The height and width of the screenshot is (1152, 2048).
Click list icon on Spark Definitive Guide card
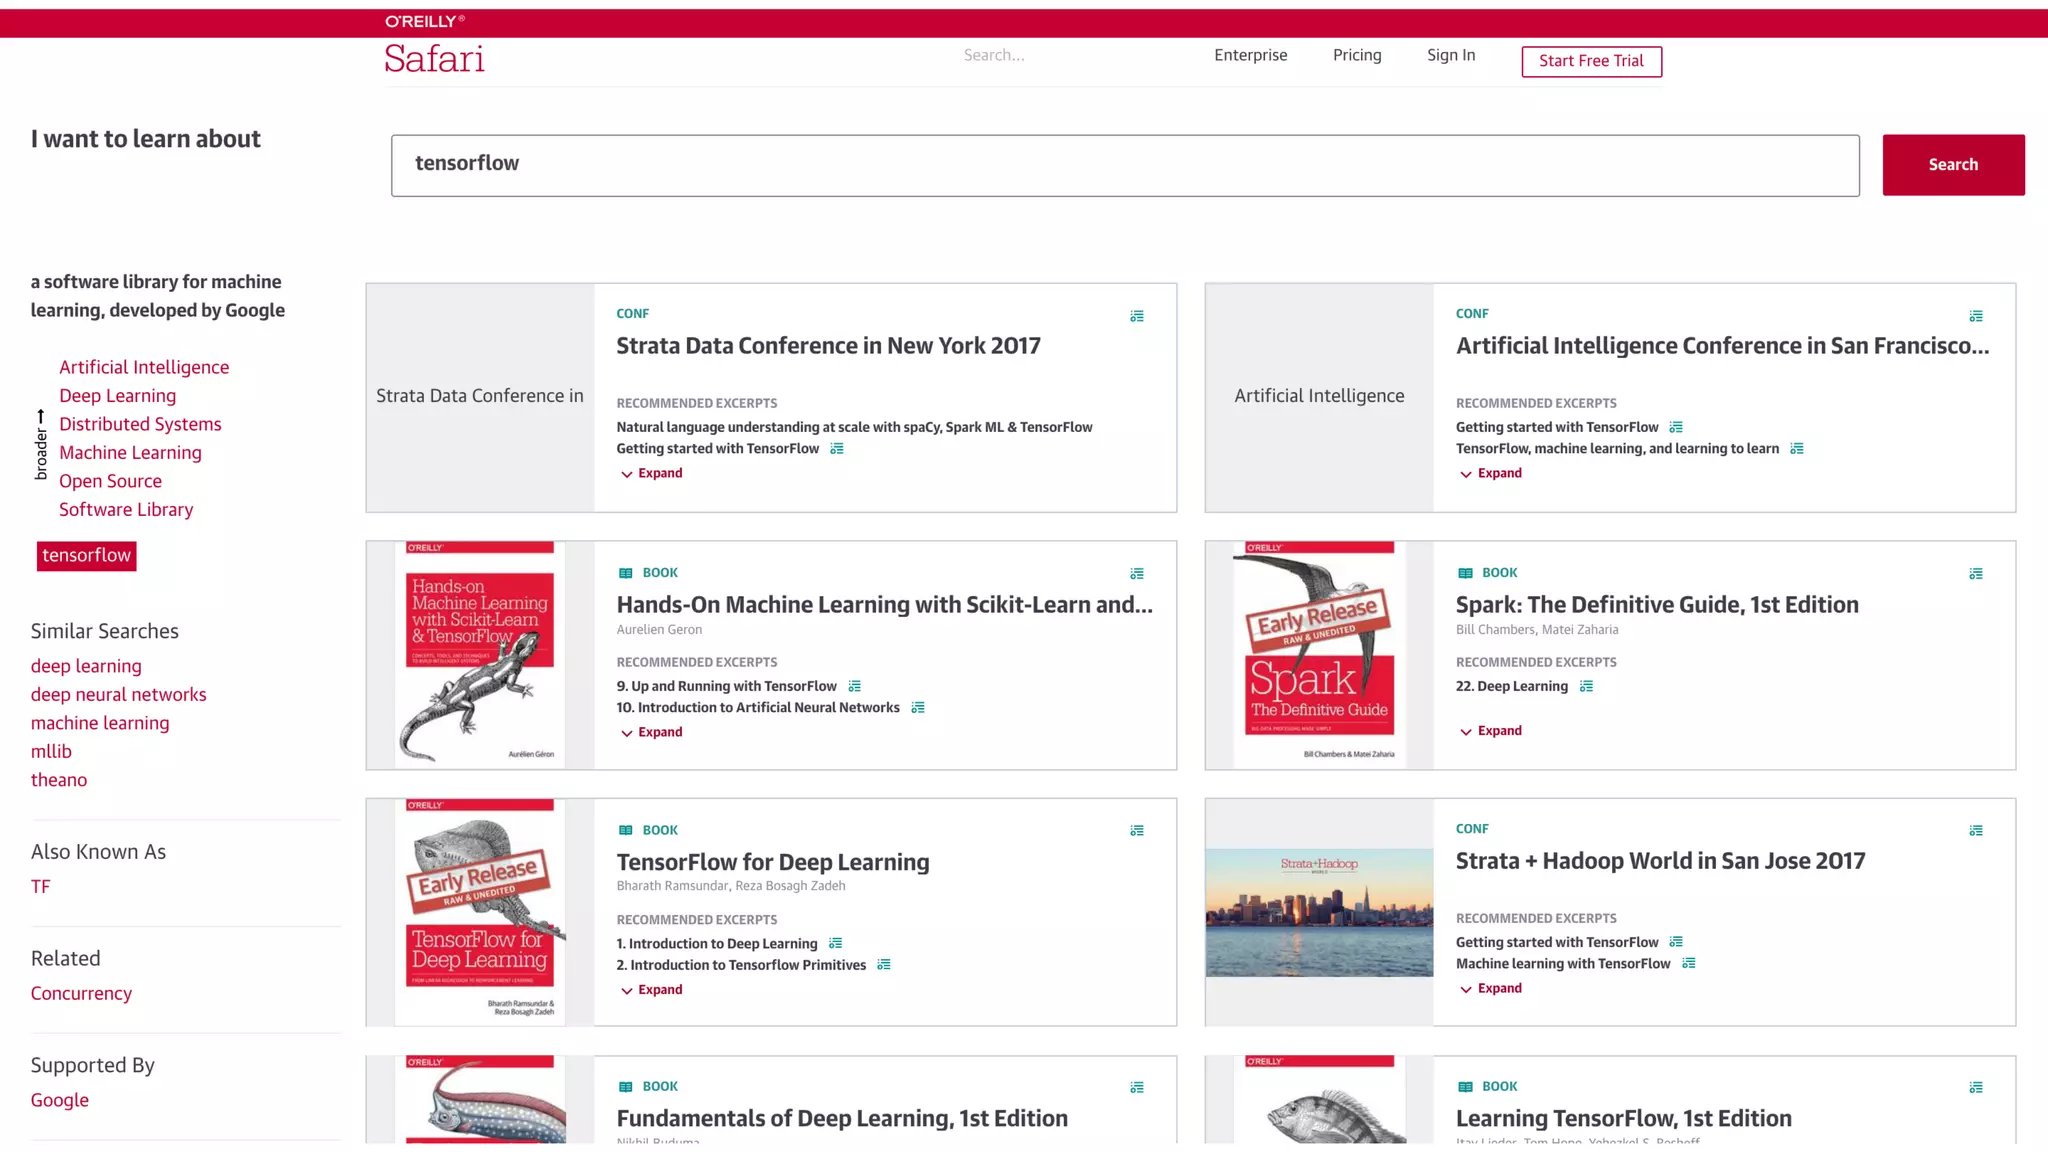pyautogui.click(x=1976, y=574)
